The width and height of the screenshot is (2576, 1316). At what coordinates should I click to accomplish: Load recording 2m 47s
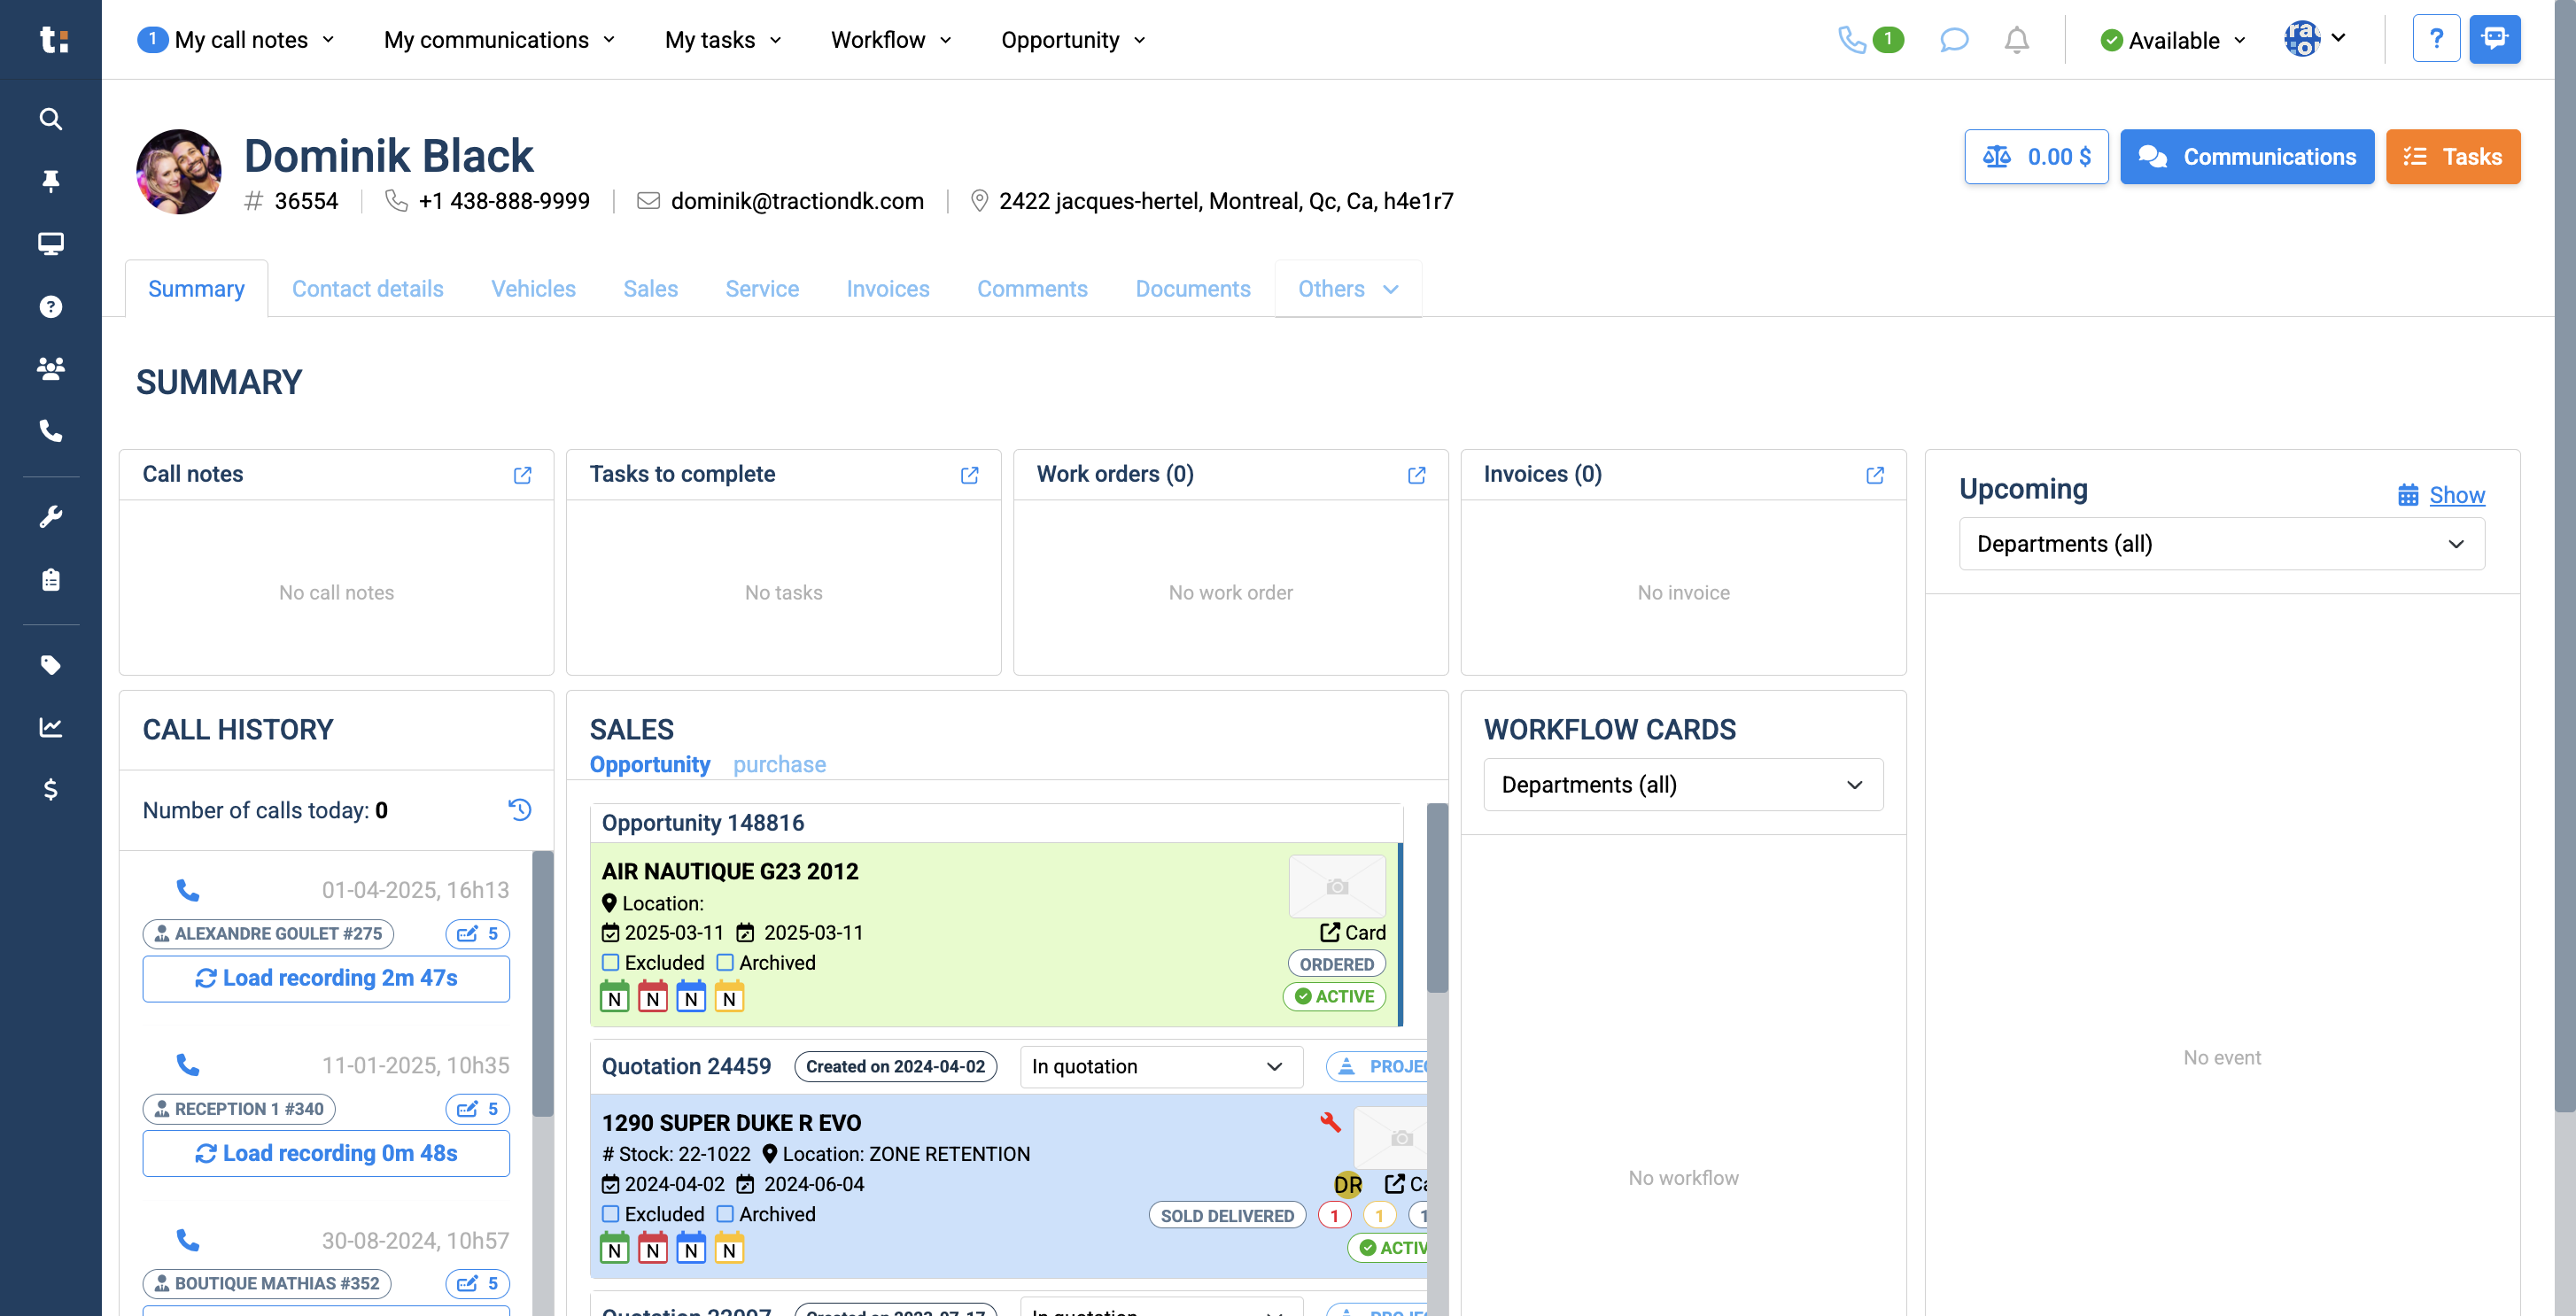[x=326, y=978]
